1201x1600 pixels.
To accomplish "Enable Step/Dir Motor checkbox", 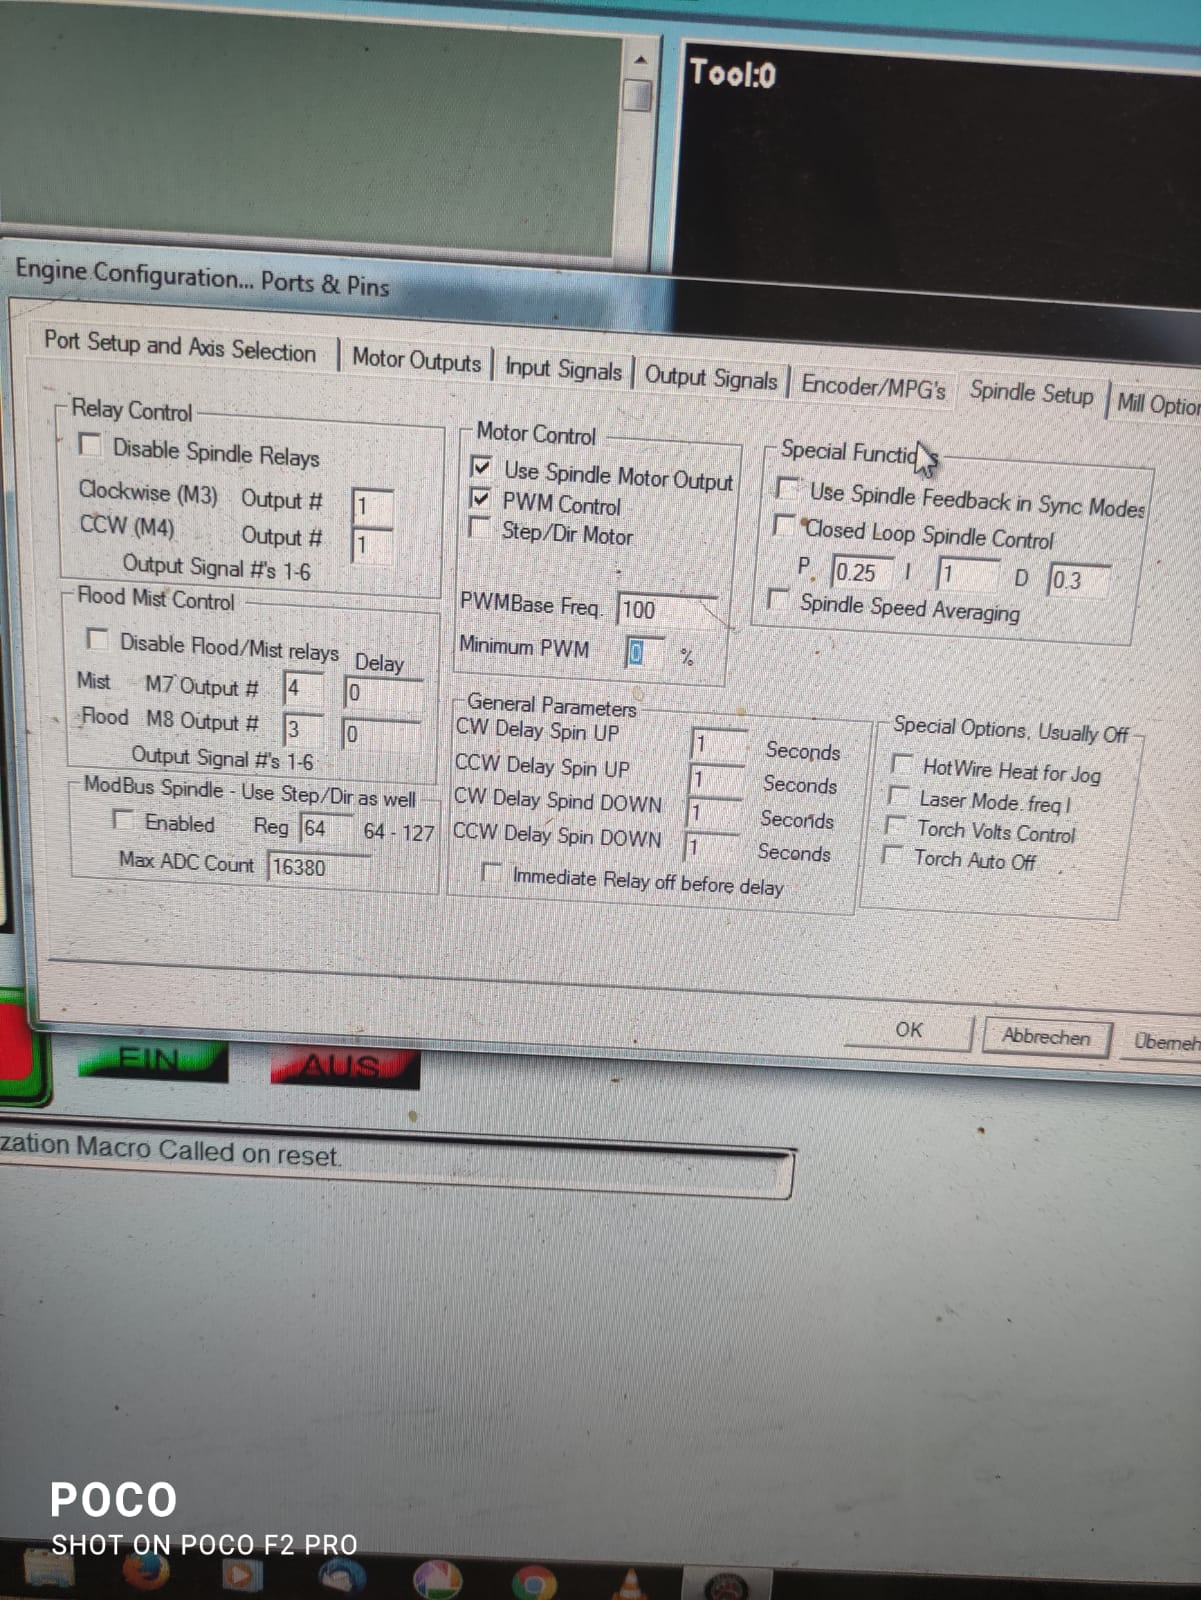I will 480,526.
